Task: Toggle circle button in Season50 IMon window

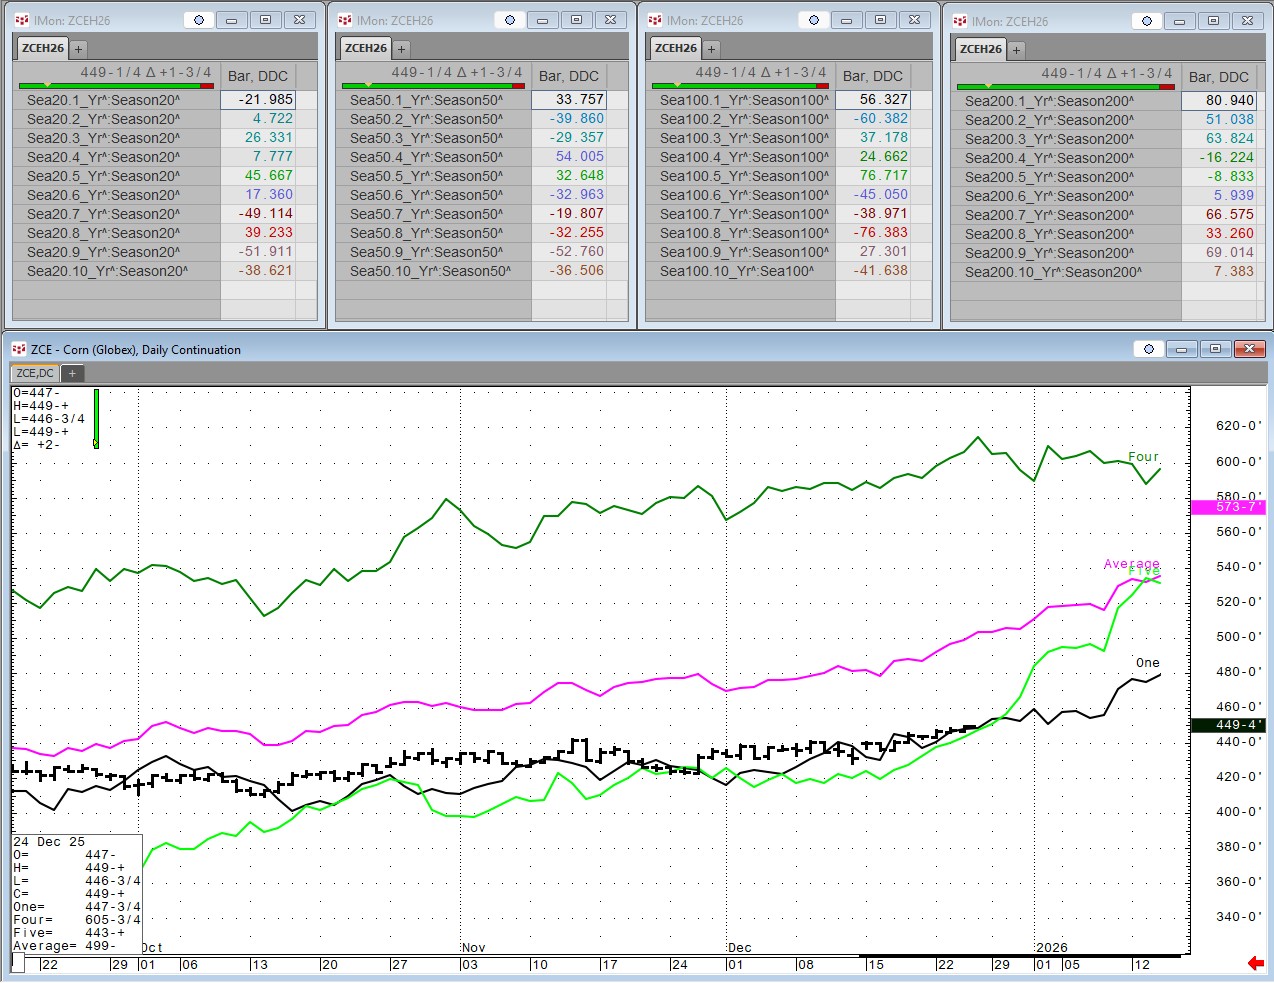Action: click(x=510, y=20)
